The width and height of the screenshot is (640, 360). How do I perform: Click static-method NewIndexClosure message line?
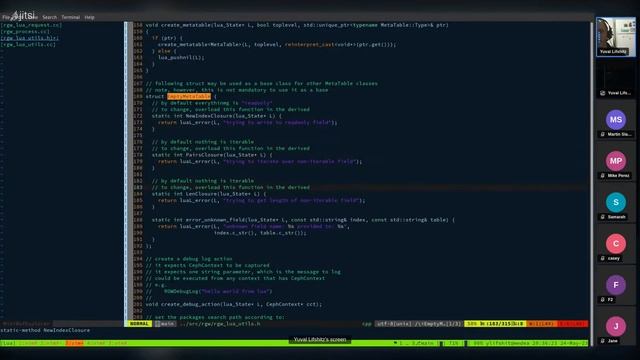point(45,330)
